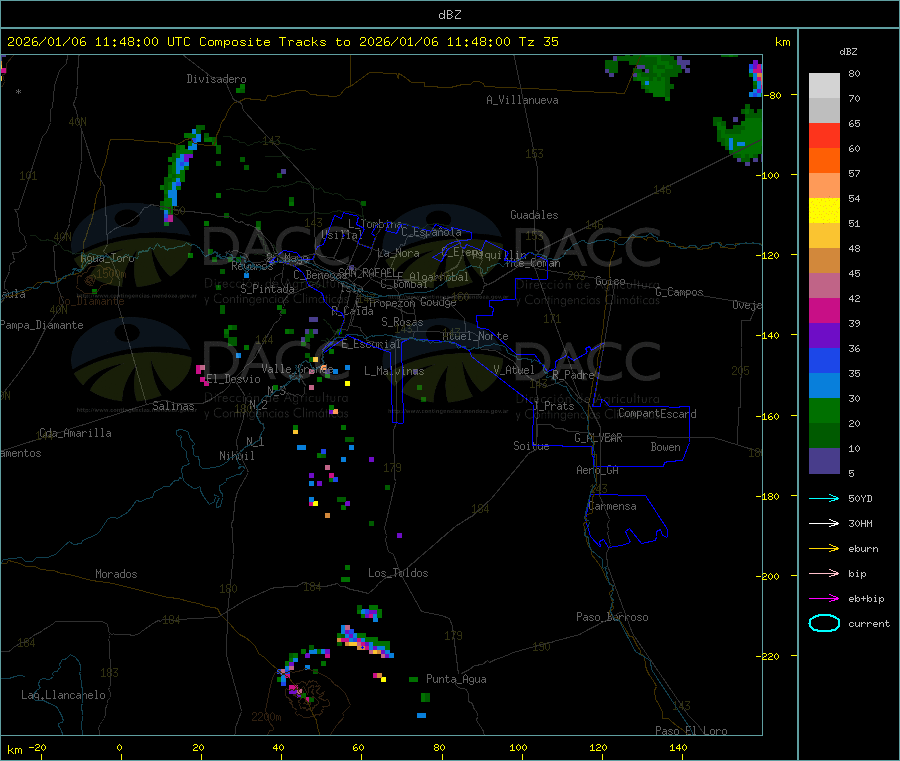Select the 39 dBZ magenta color swatch

[x=824, y=310]
